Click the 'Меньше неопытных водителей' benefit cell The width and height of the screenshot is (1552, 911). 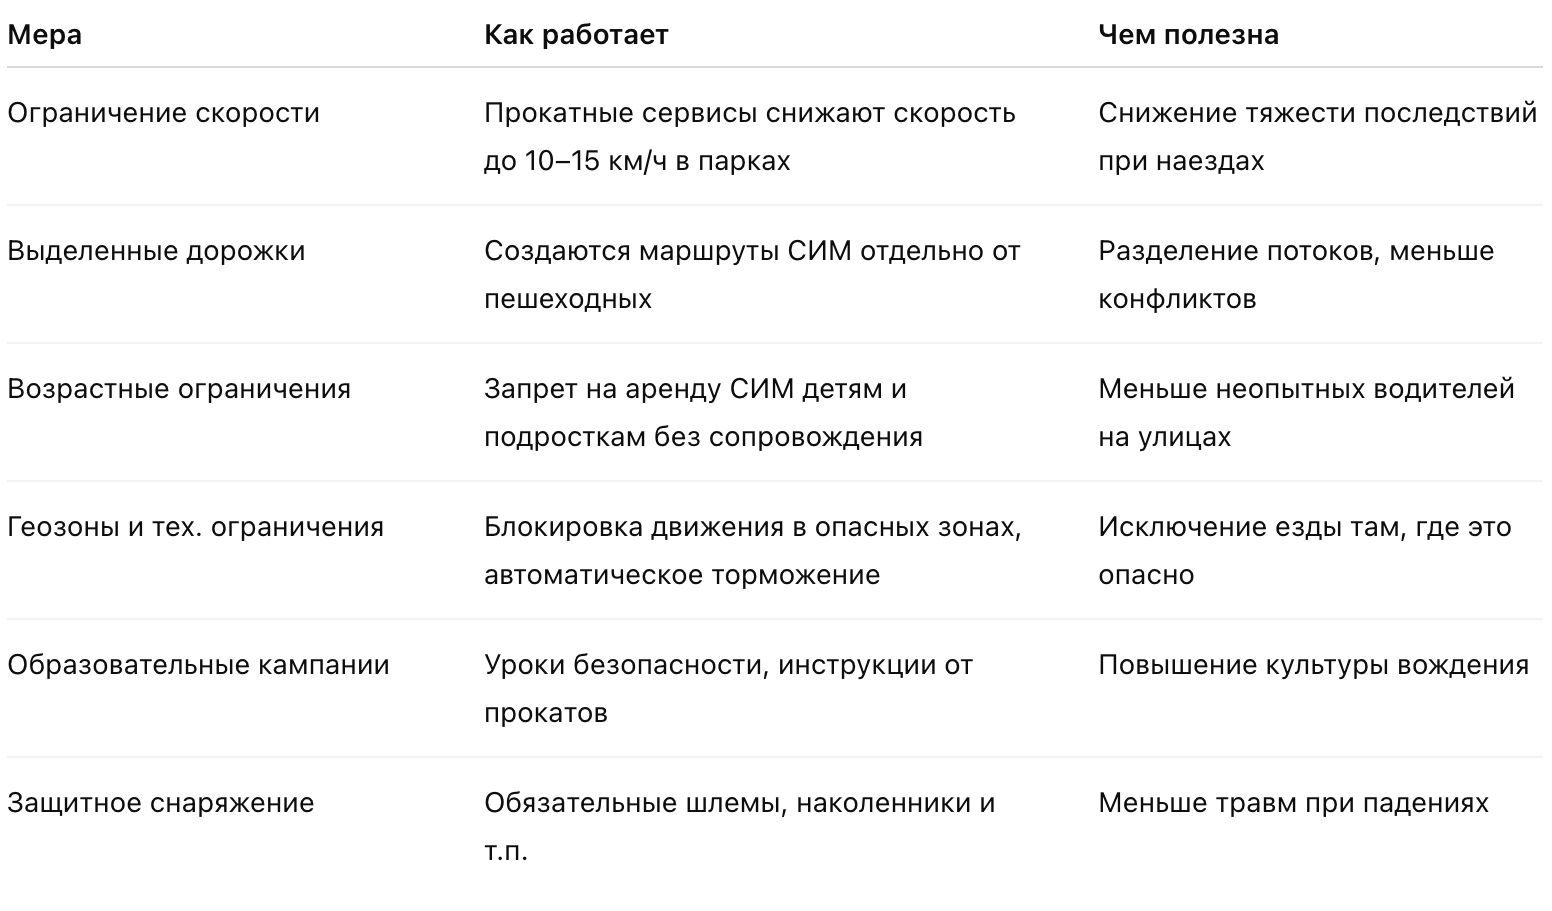click(1307, 413)
